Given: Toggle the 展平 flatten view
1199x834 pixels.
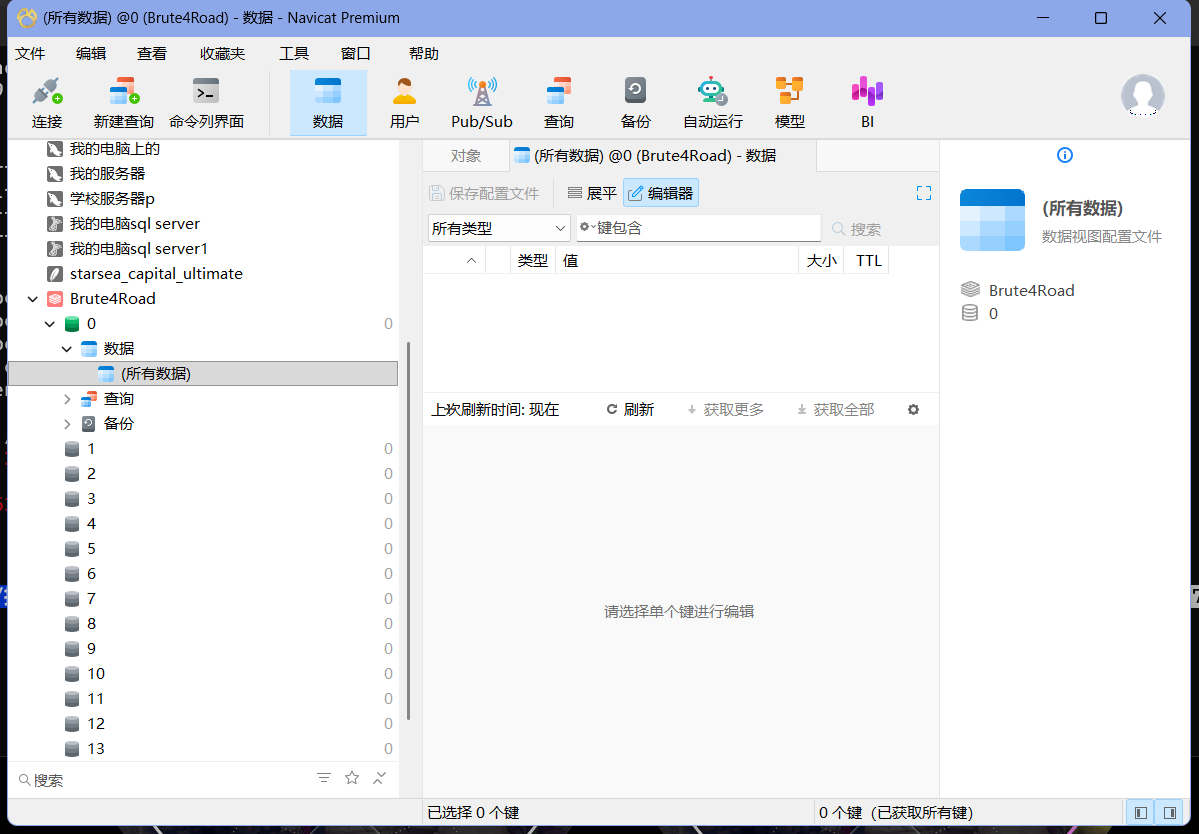Looking at the screenshot, I should point(592,193).
